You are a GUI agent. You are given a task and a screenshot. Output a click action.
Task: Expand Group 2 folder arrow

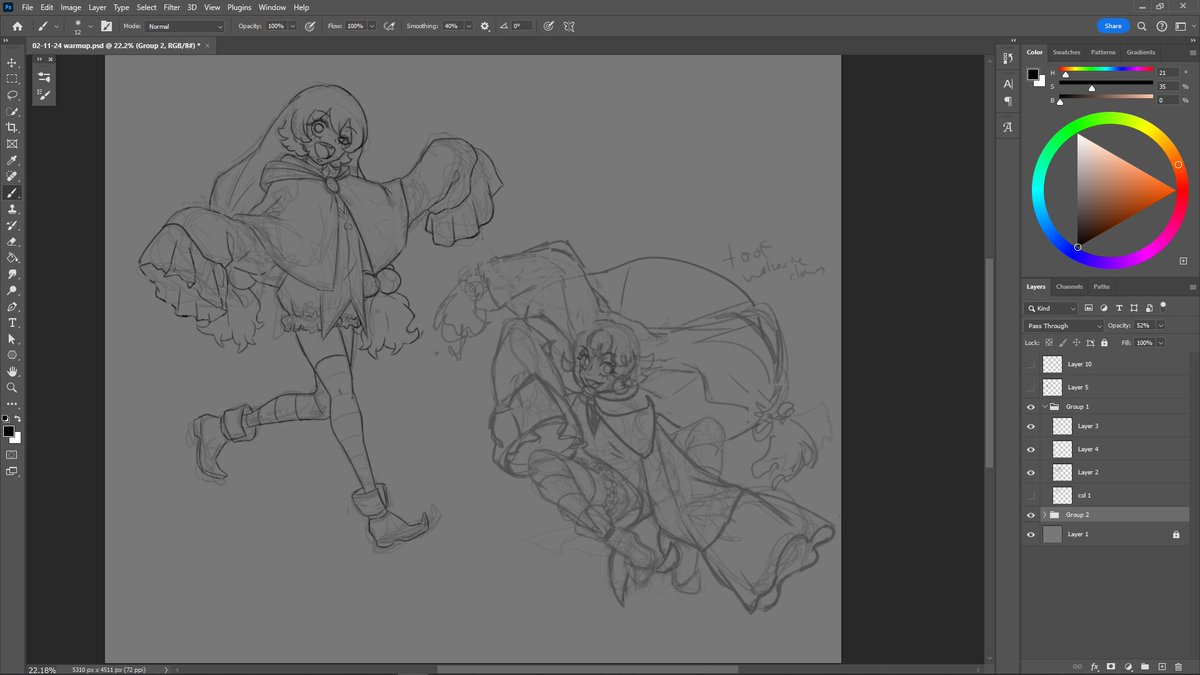[1045, 515]
